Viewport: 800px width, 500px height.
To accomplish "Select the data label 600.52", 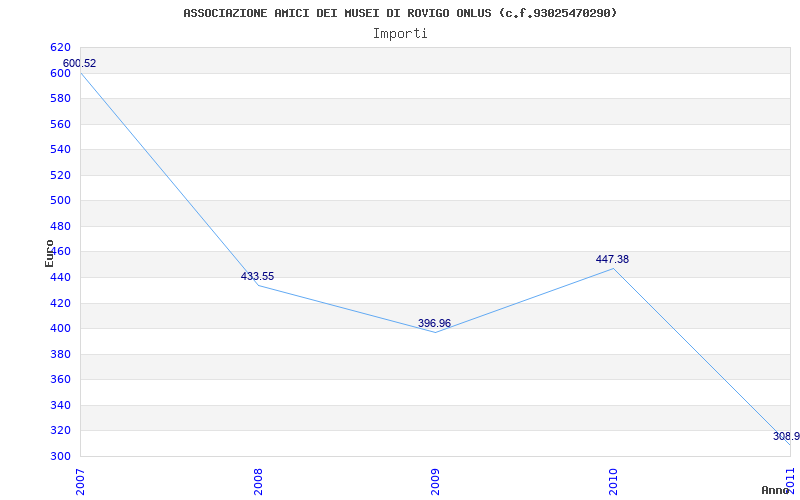I will click(79, 64).
